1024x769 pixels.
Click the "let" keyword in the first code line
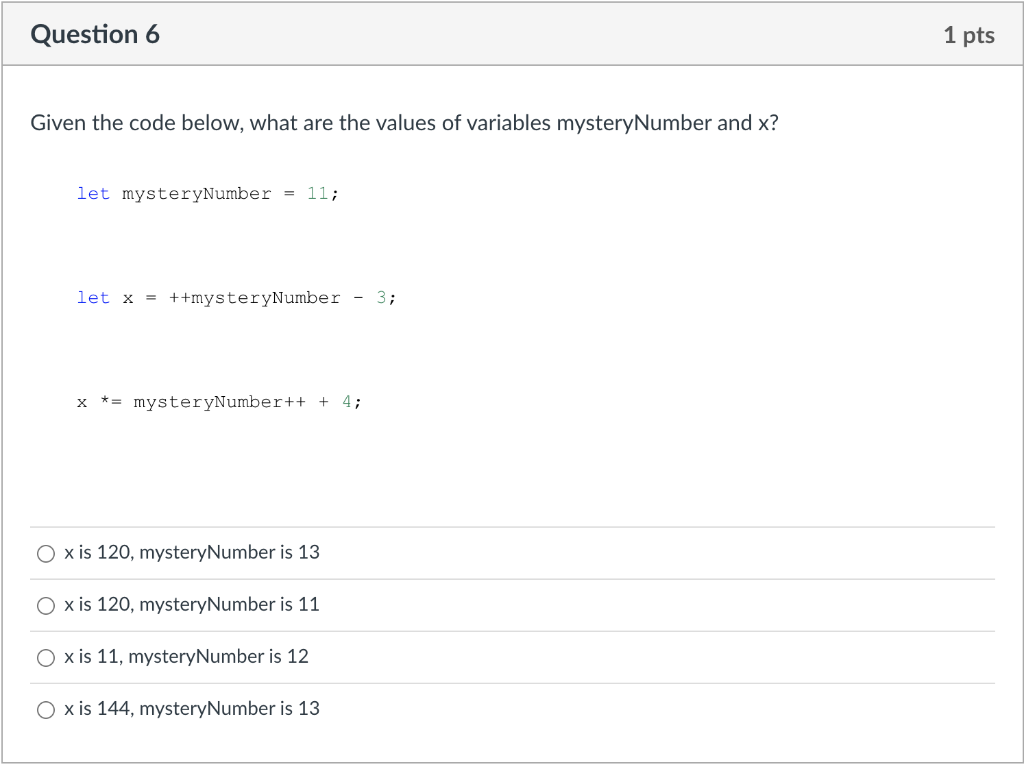93,193
